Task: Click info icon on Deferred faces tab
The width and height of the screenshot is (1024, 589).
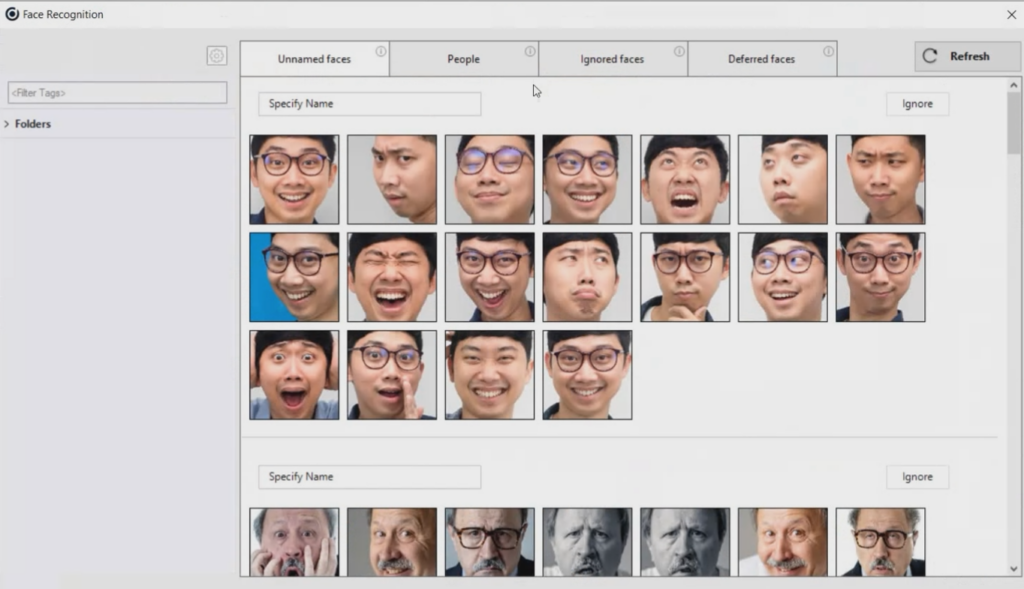Action: coord(828,51)
